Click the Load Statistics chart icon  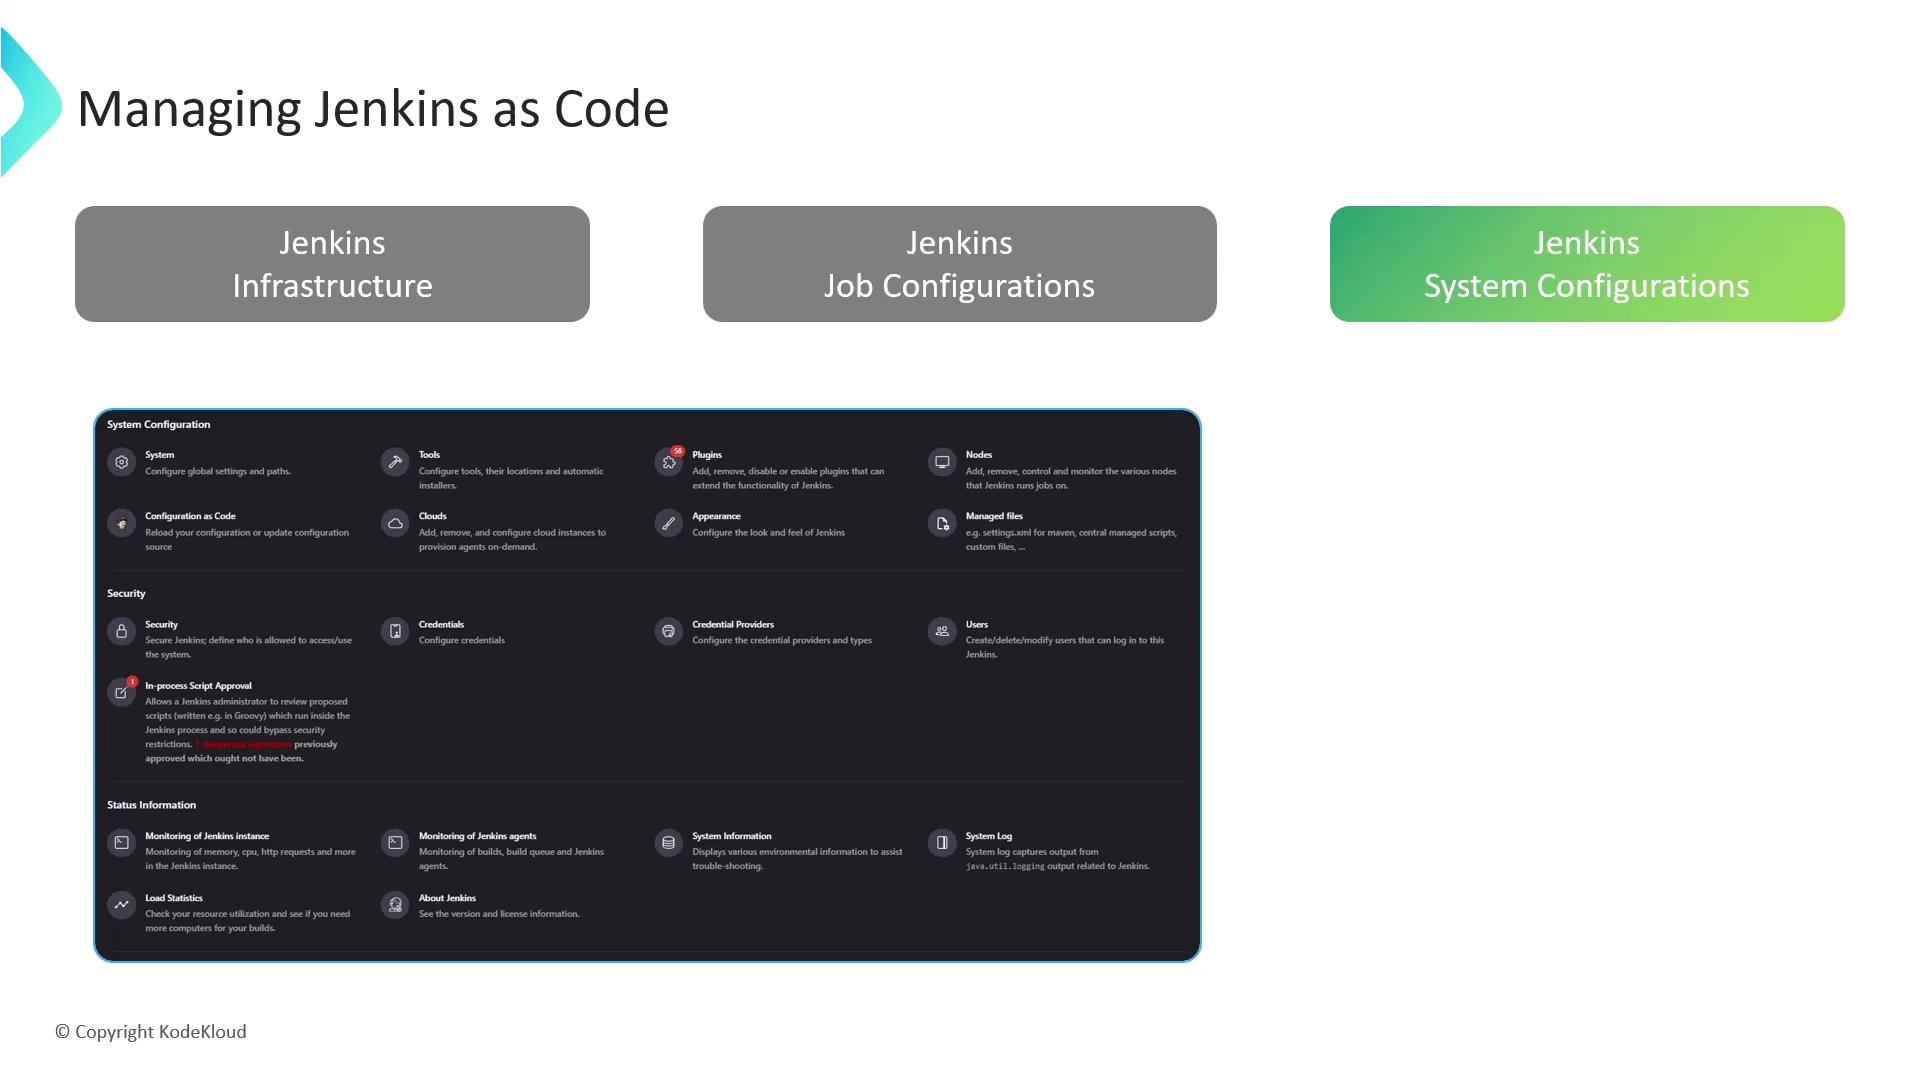point(121,904)
